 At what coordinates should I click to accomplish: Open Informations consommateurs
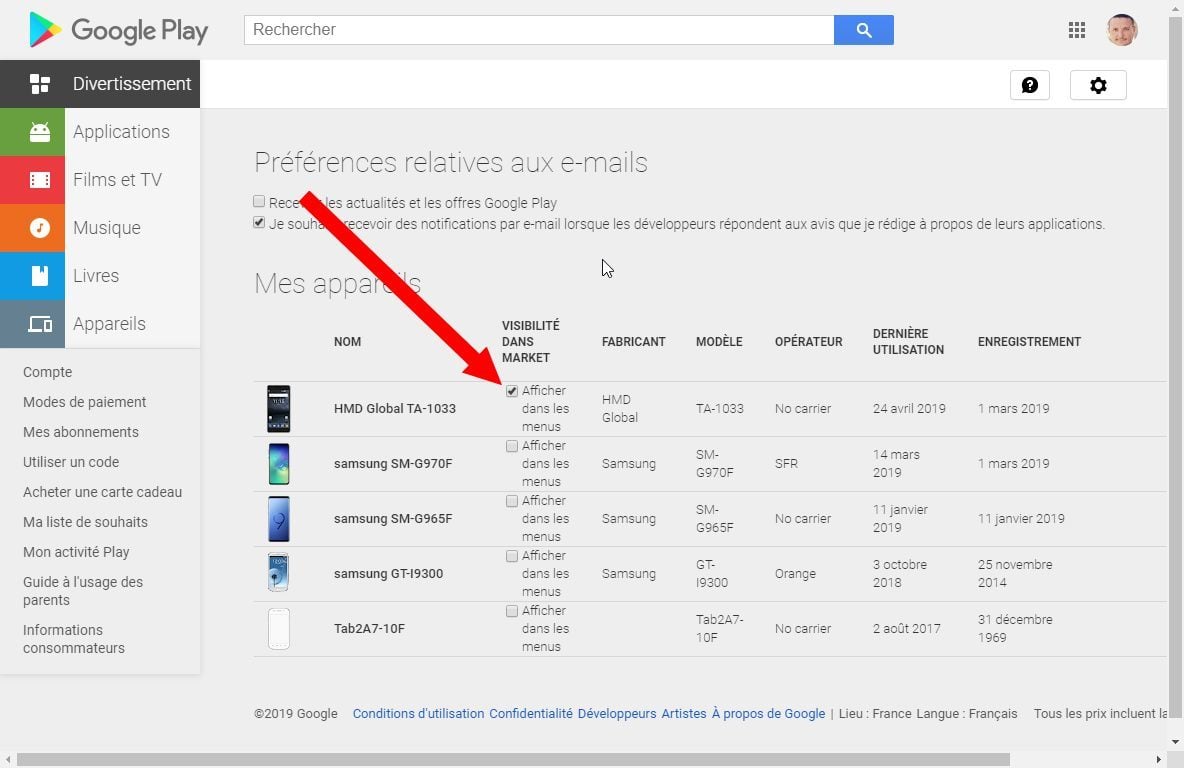[x=73, y=639]
